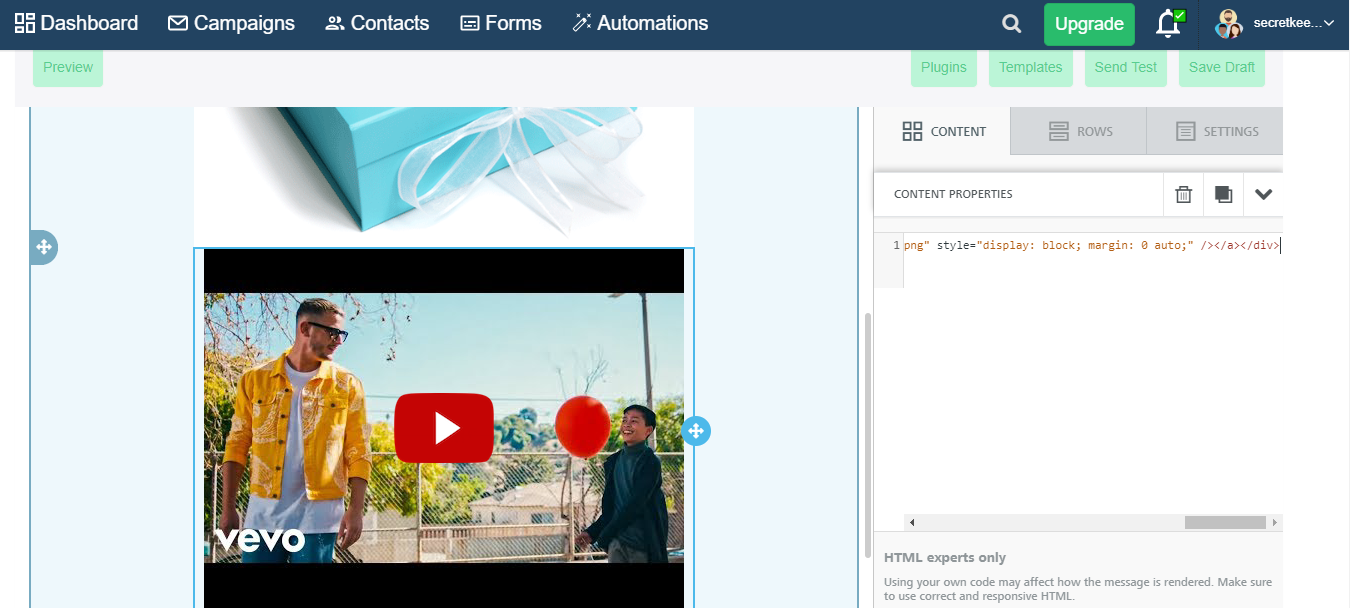The image size is (1350, 608).
Task: Click the Plugins button
Action: [944, 67]
